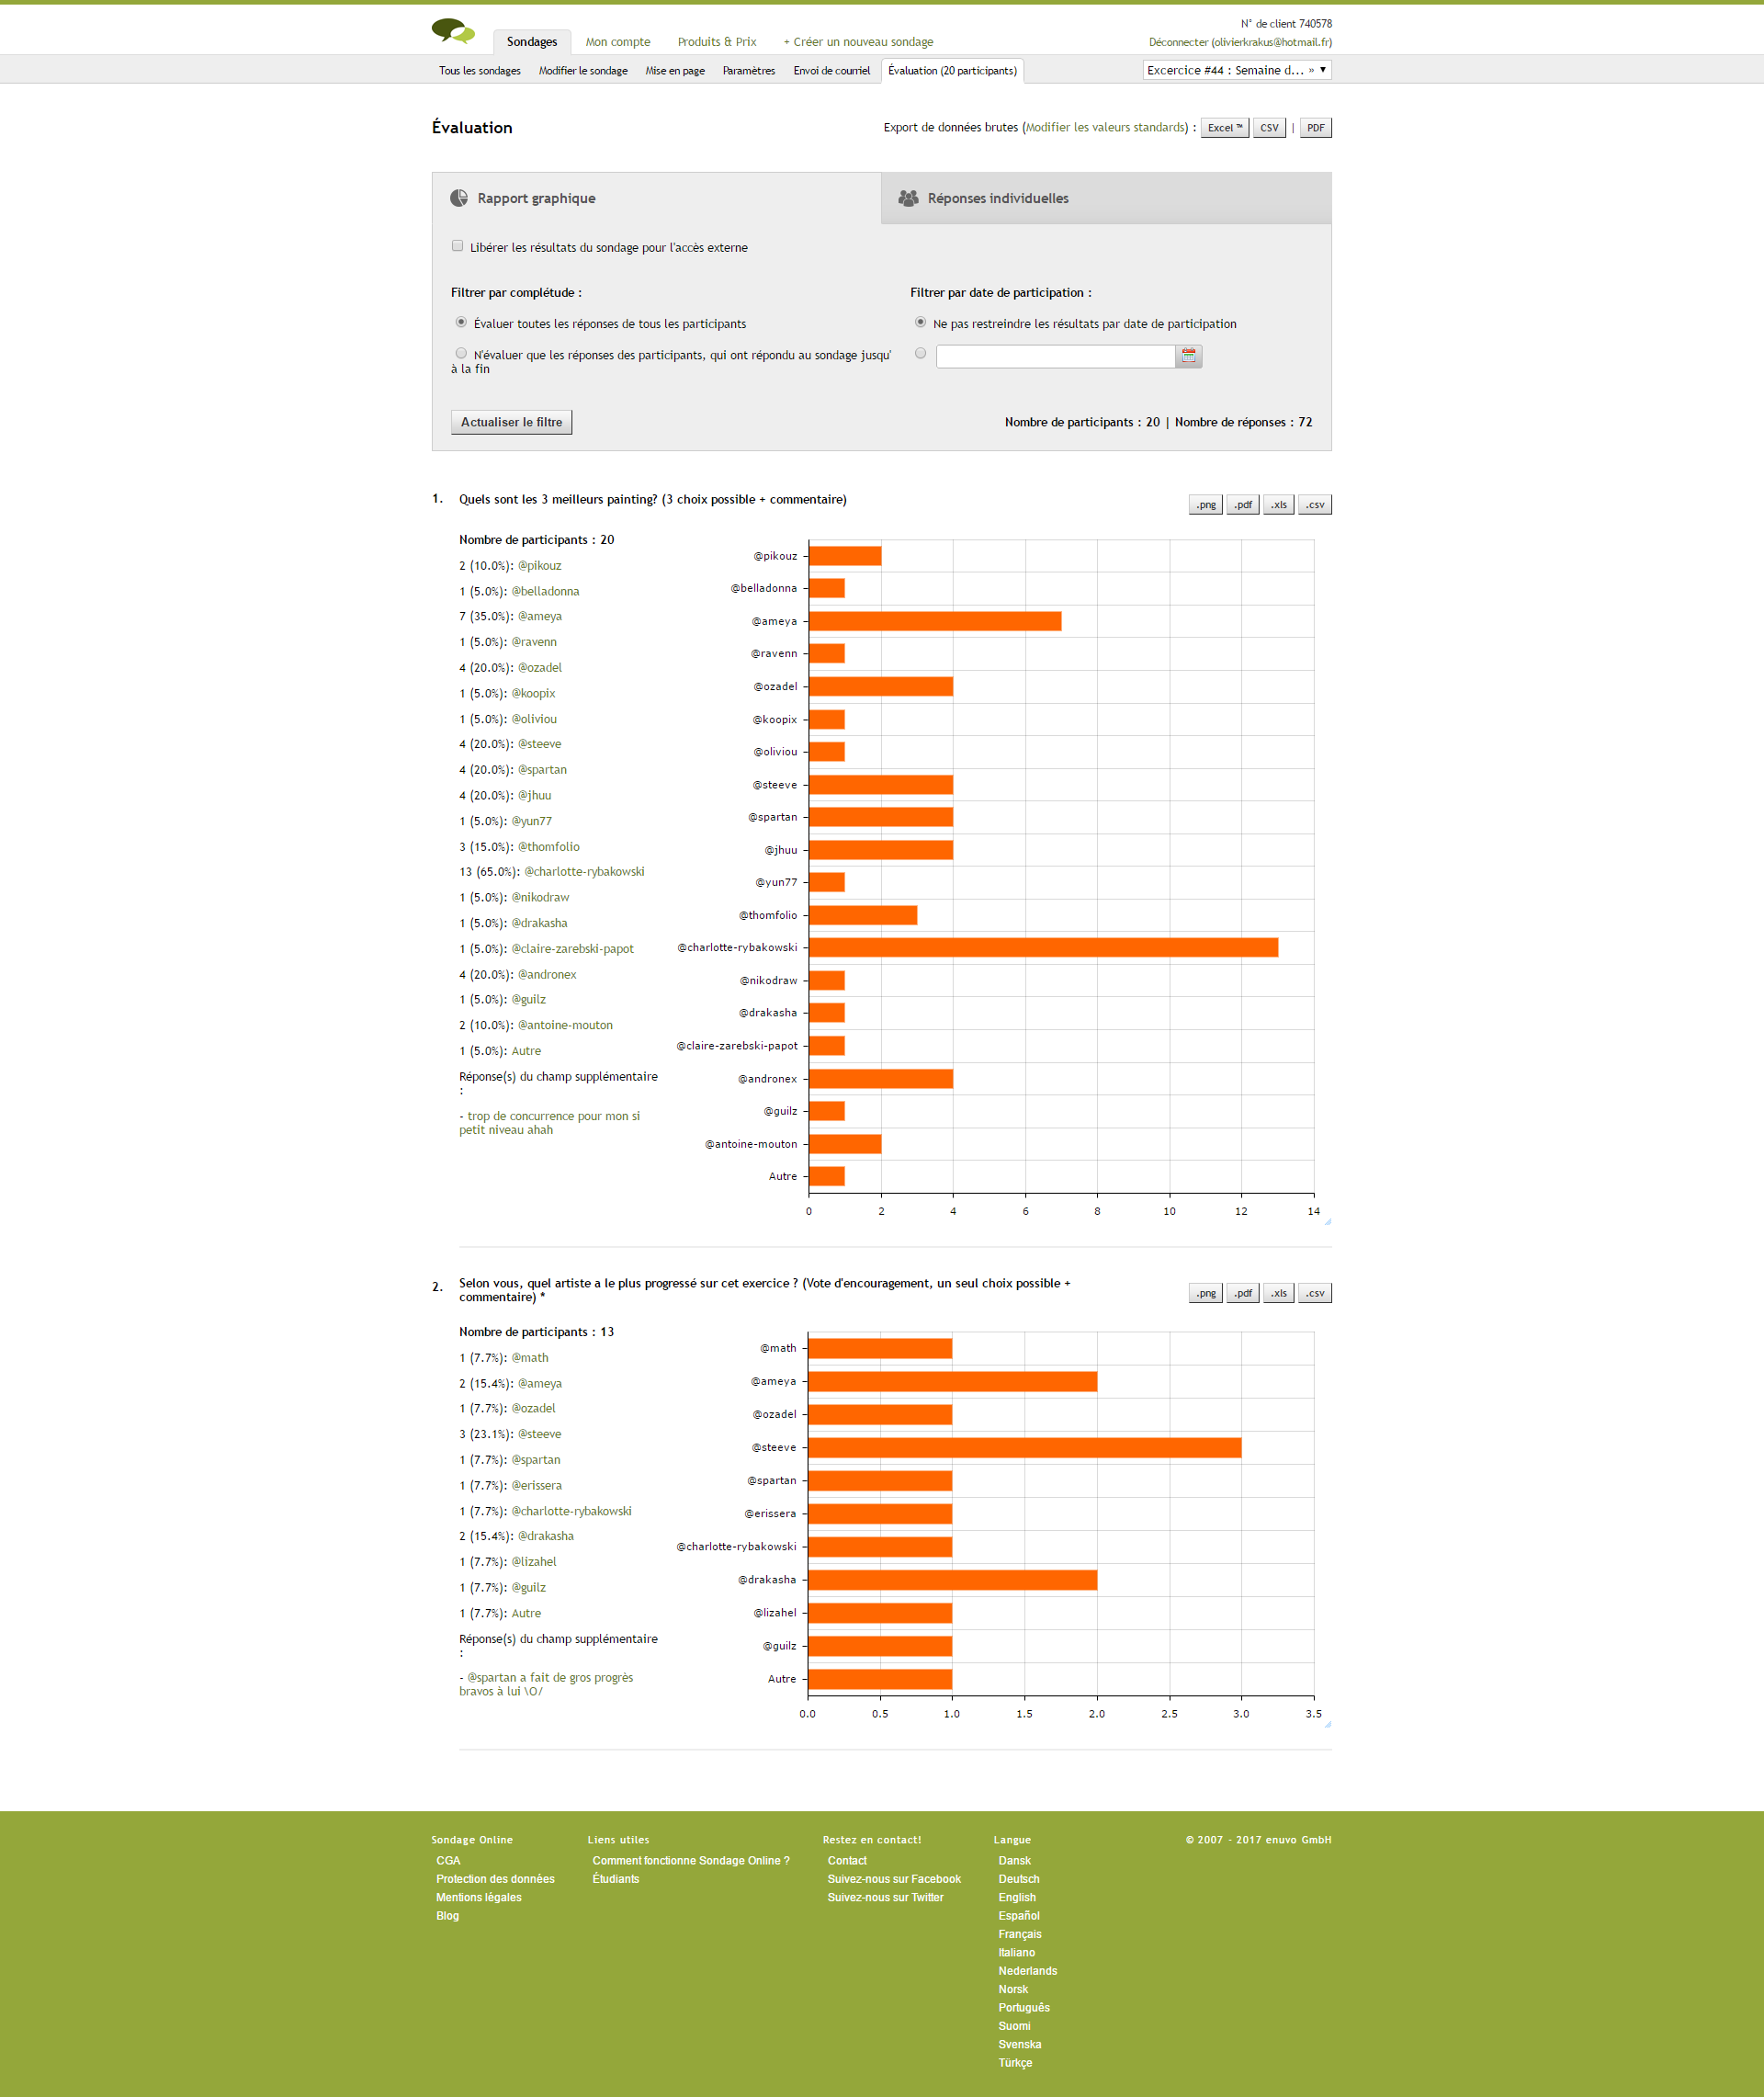Download question 2 data as .csv

(1314, 1293)
